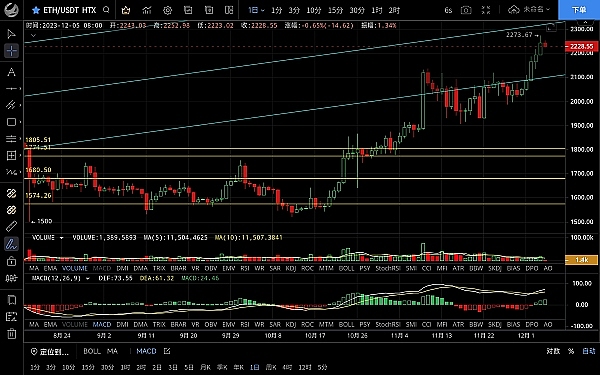Select the RSI tab in volume panel
The image size is (600, 375).
(245, 268)
